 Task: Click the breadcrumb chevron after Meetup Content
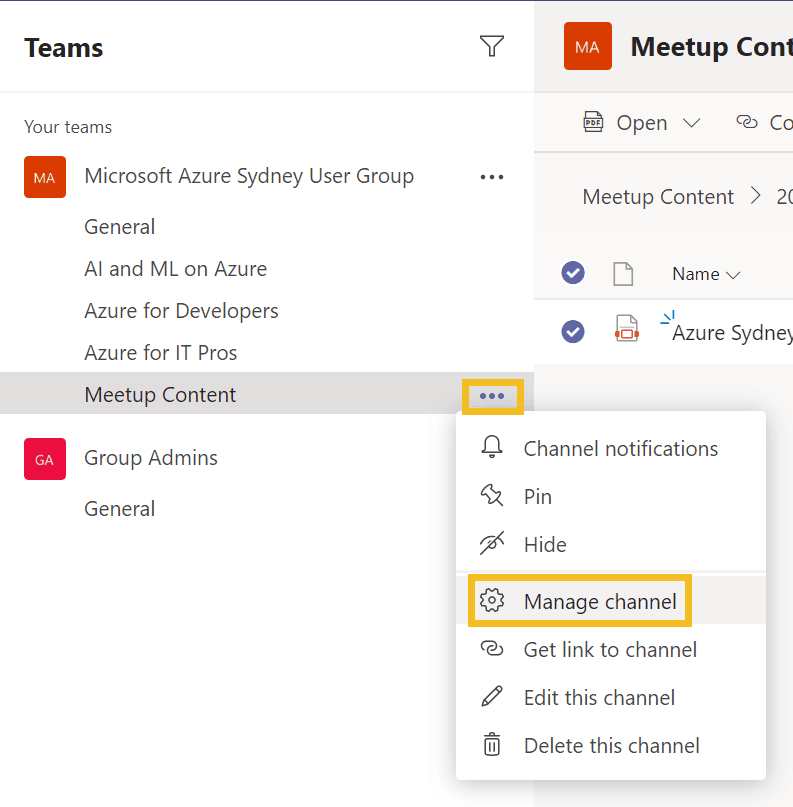click(x=755, y=196)
